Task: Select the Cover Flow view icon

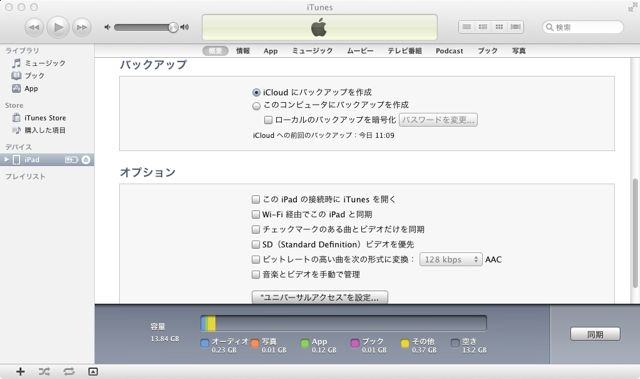Action: tap(516, 27)
